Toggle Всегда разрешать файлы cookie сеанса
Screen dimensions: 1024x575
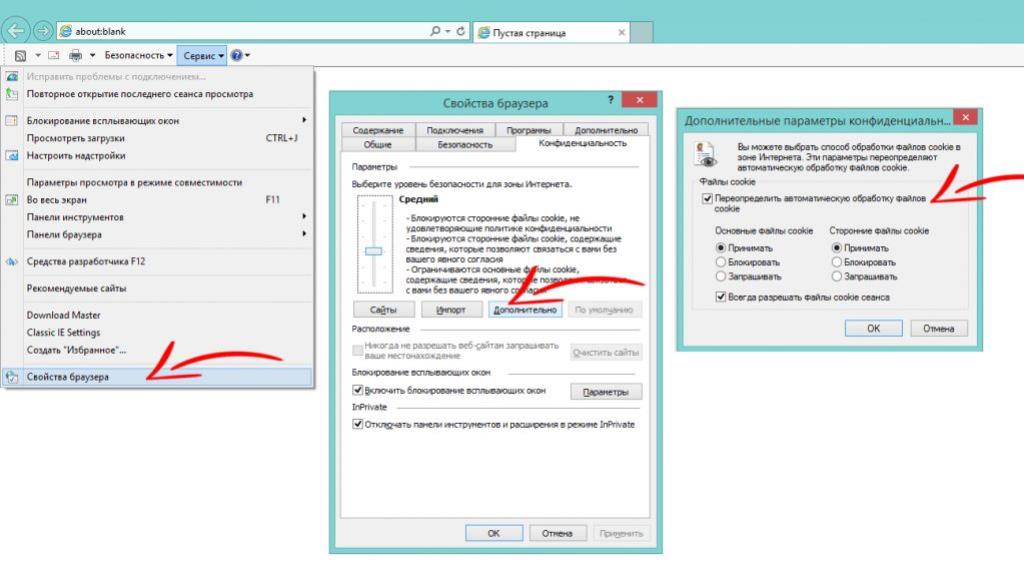720,297
